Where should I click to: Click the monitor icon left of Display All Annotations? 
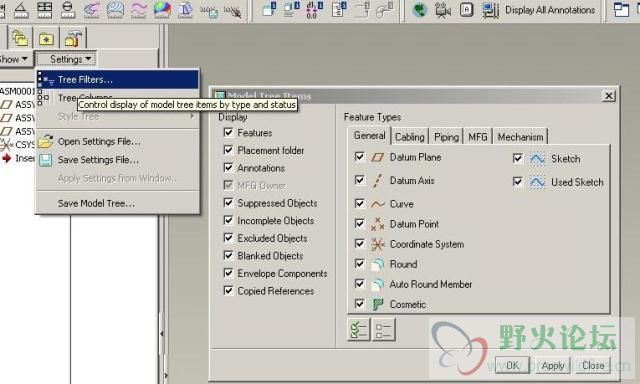[490, 10]
